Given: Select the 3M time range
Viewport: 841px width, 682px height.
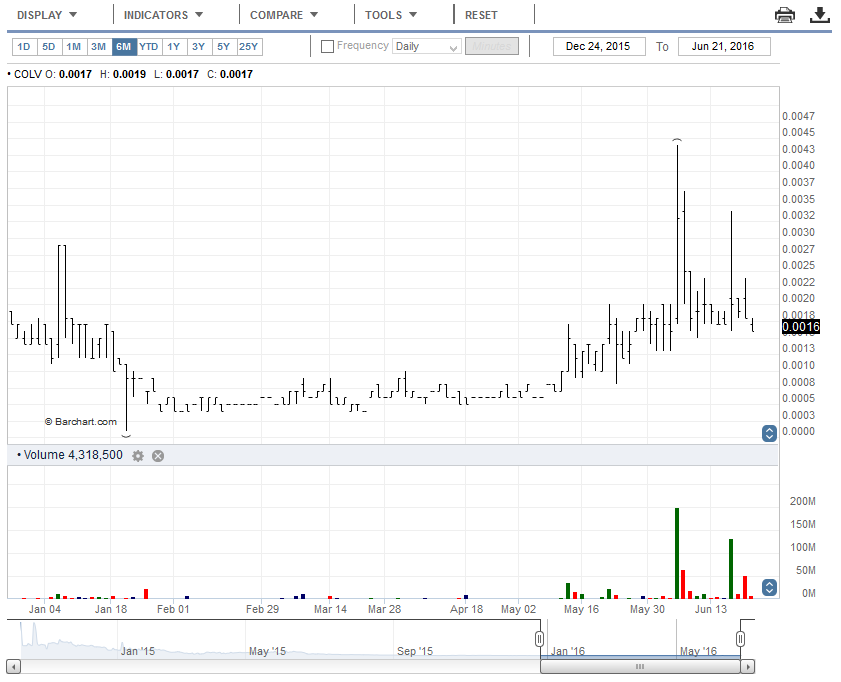Looking at the screenshot, I should [x=99, y=47].
